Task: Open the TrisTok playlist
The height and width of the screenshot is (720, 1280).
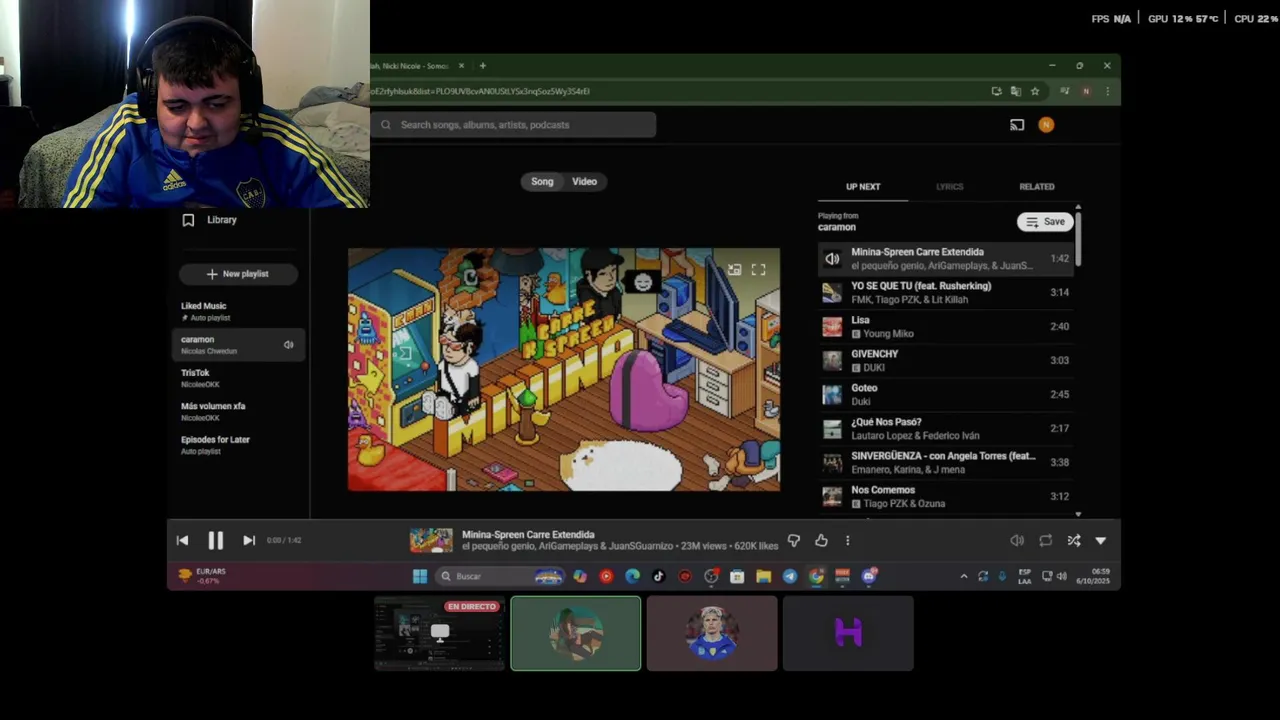Action: [238, 378]
